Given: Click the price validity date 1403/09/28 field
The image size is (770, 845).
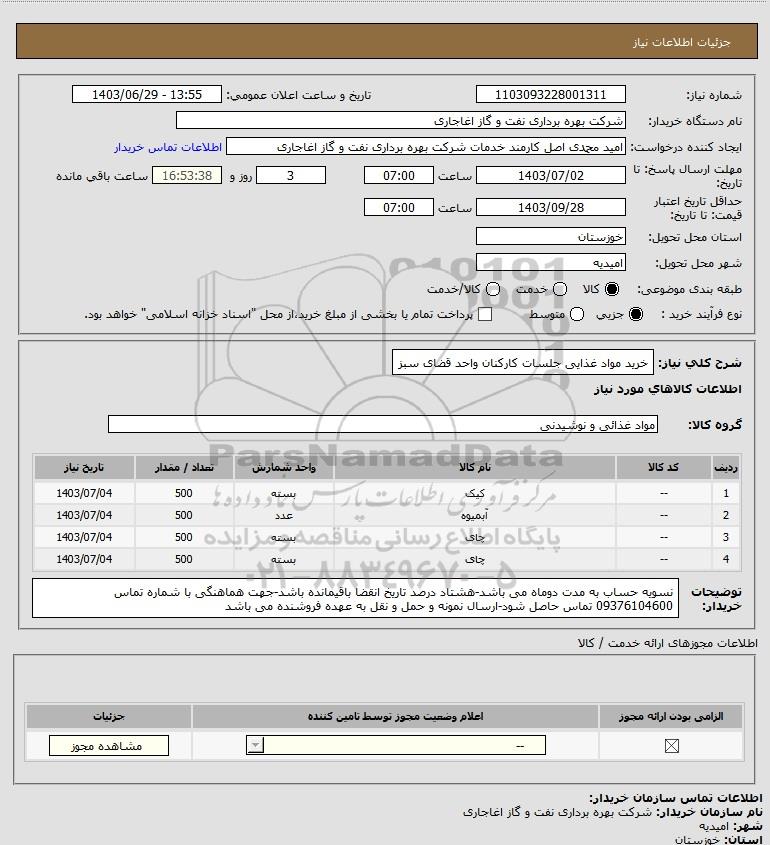Looking at the screenshot, I should click(551, 207).
